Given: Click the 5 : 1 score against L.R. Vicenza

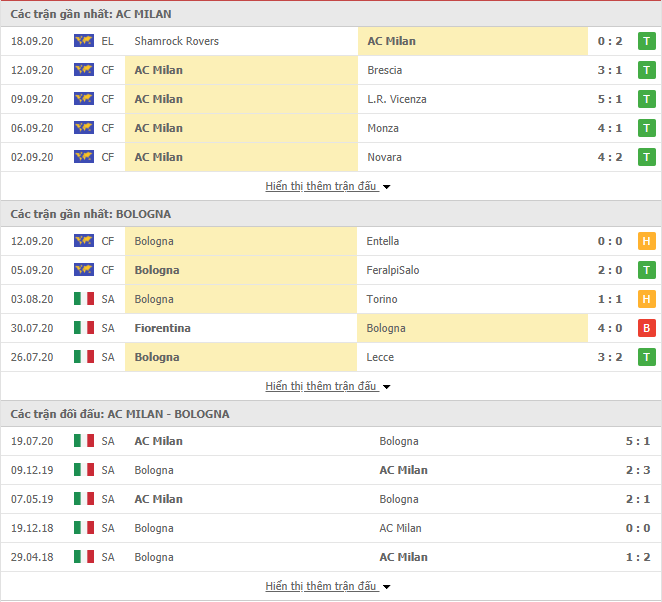Looking at the screenshot, I should point(610,99).
